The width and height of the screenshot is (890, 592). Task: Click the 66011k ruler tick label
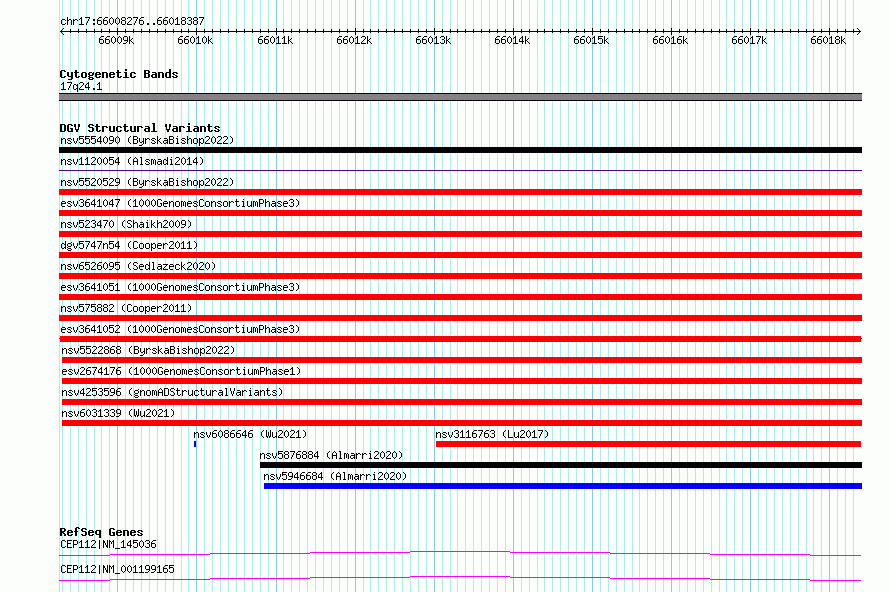click(x=275, y=40)
